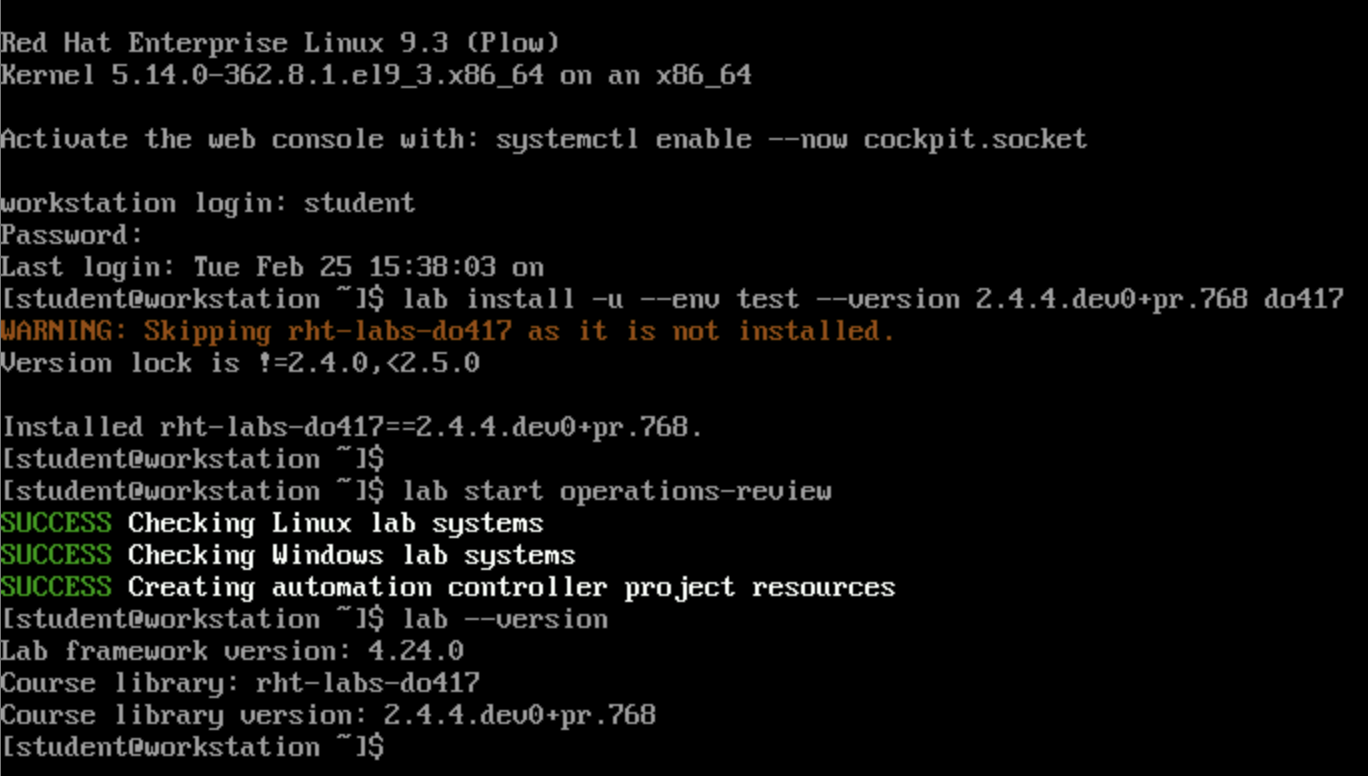Click the "Red Hat Enterprise Linux 9.3" banner line
The image size is (1368, 776).
click(280, 43)
